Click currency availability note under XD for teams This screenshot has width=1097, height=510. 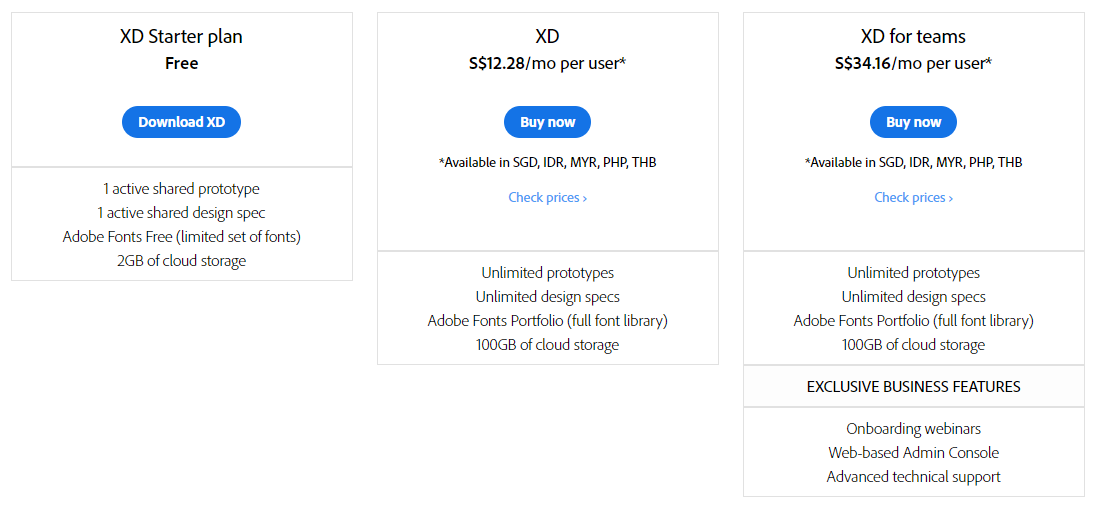(x=913, y=162)
